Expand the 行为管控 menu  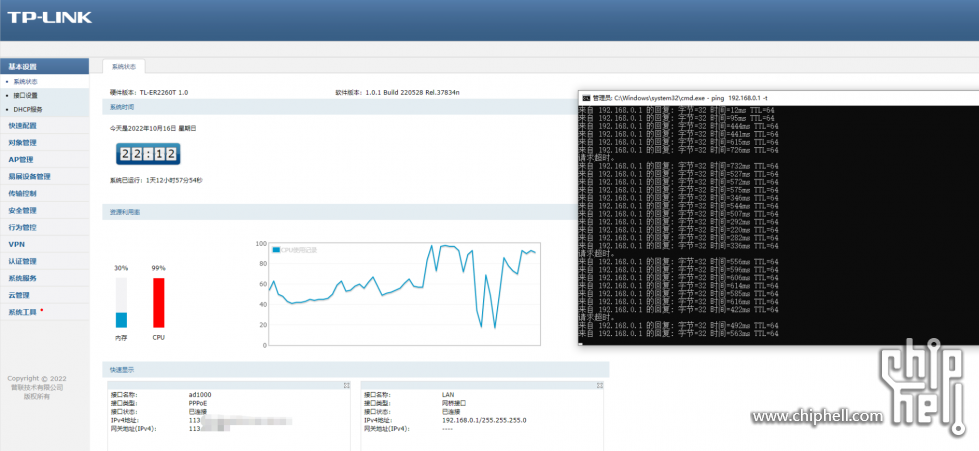44,227
